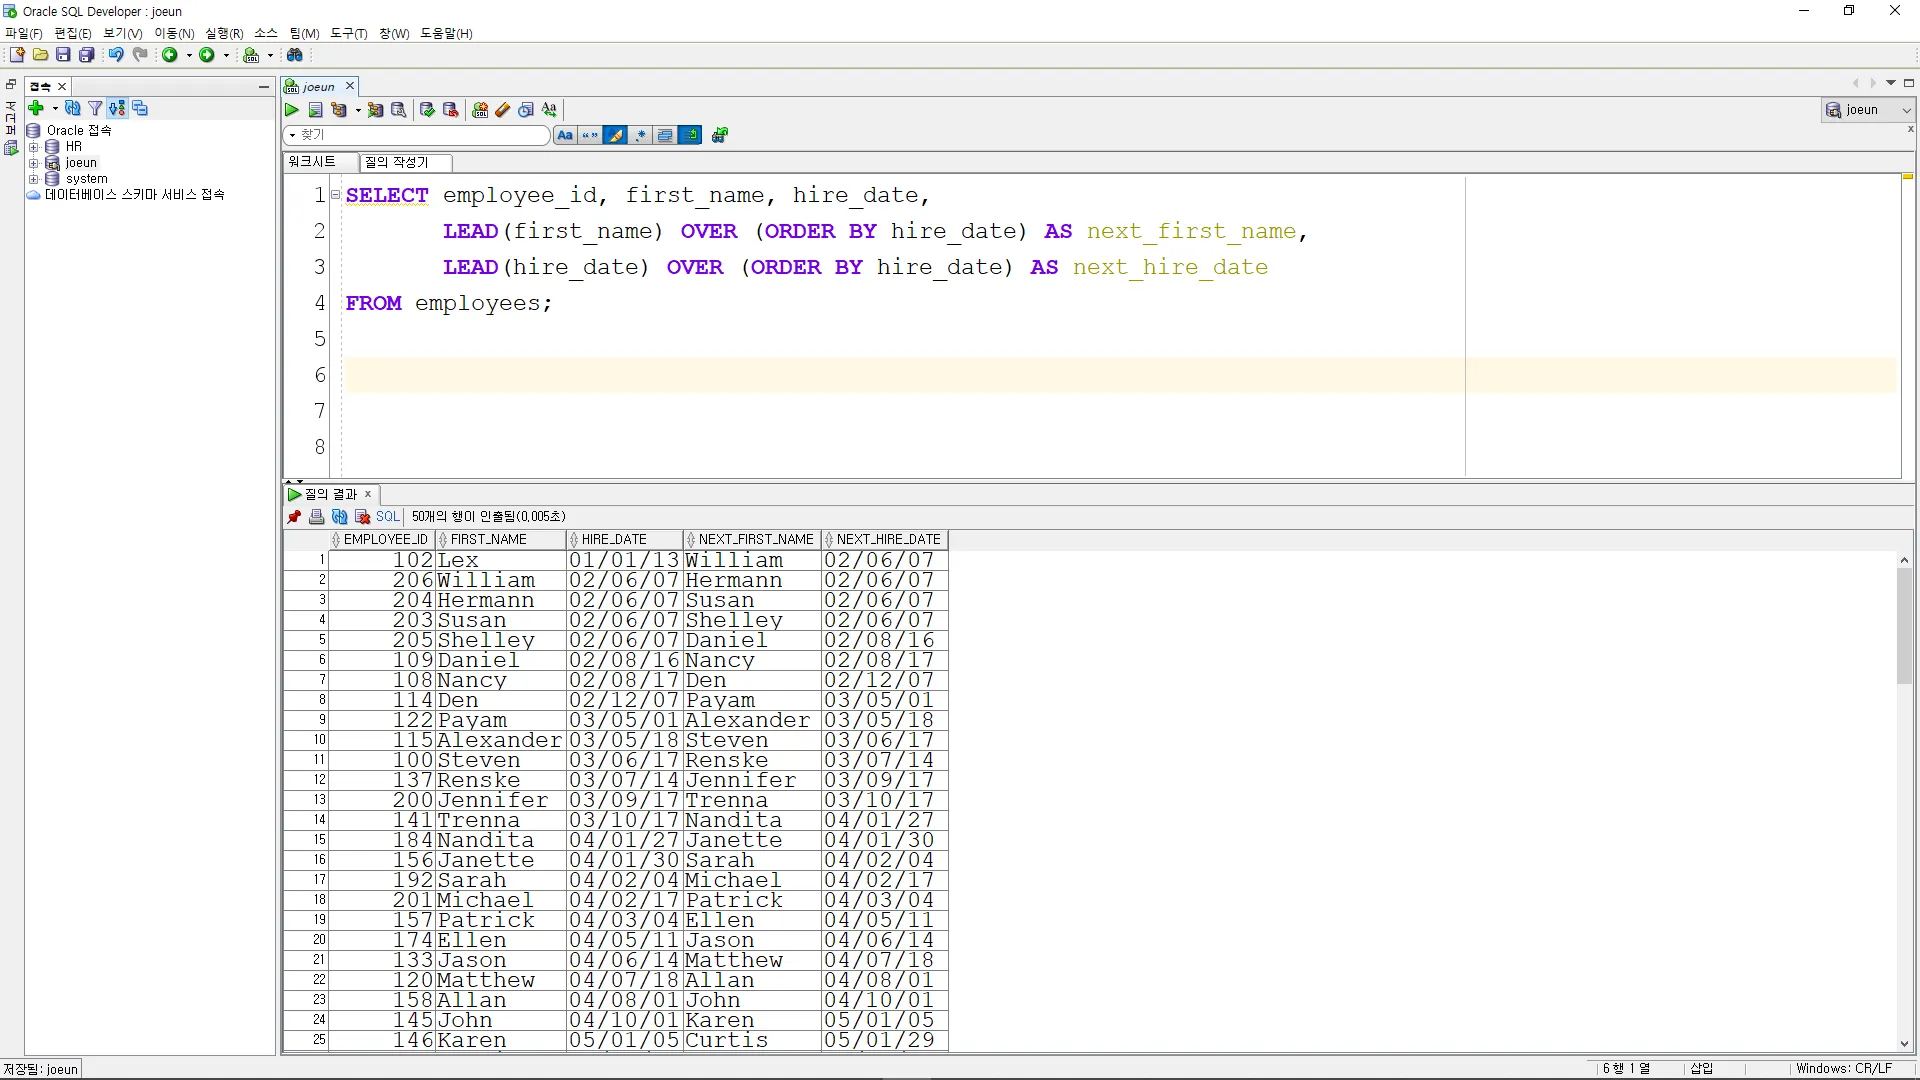
Task: Switch to the 질의 작성기 tab
Action: [x=397, y=162]
